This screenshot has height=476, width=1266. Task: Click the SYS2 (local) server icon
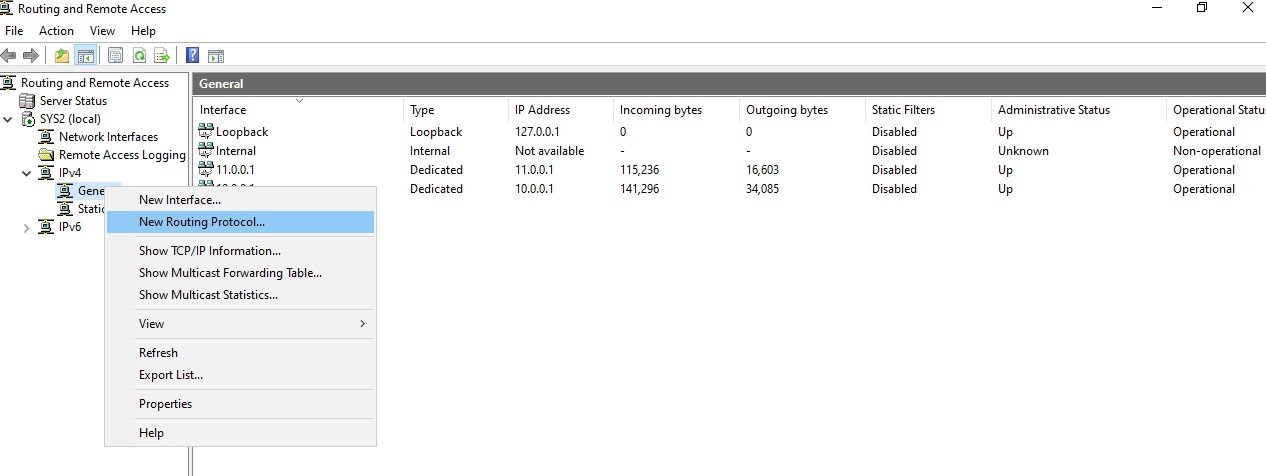[27, 119]
